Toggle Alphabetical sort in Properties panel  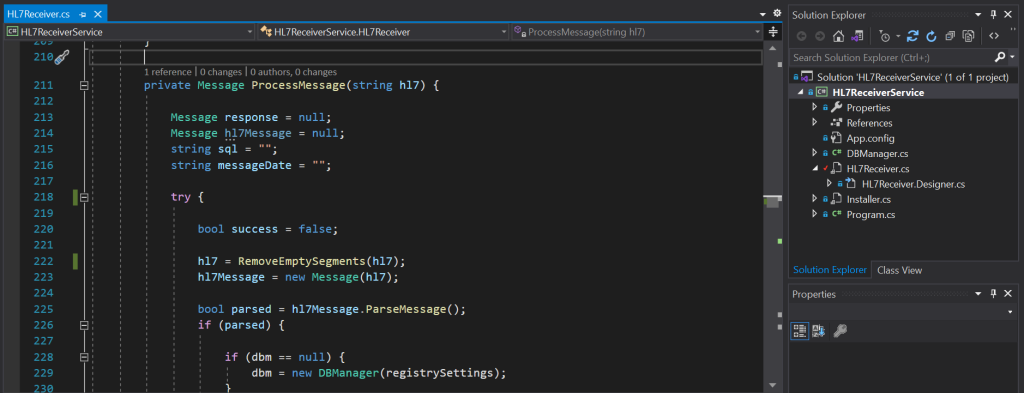point(818,330)
